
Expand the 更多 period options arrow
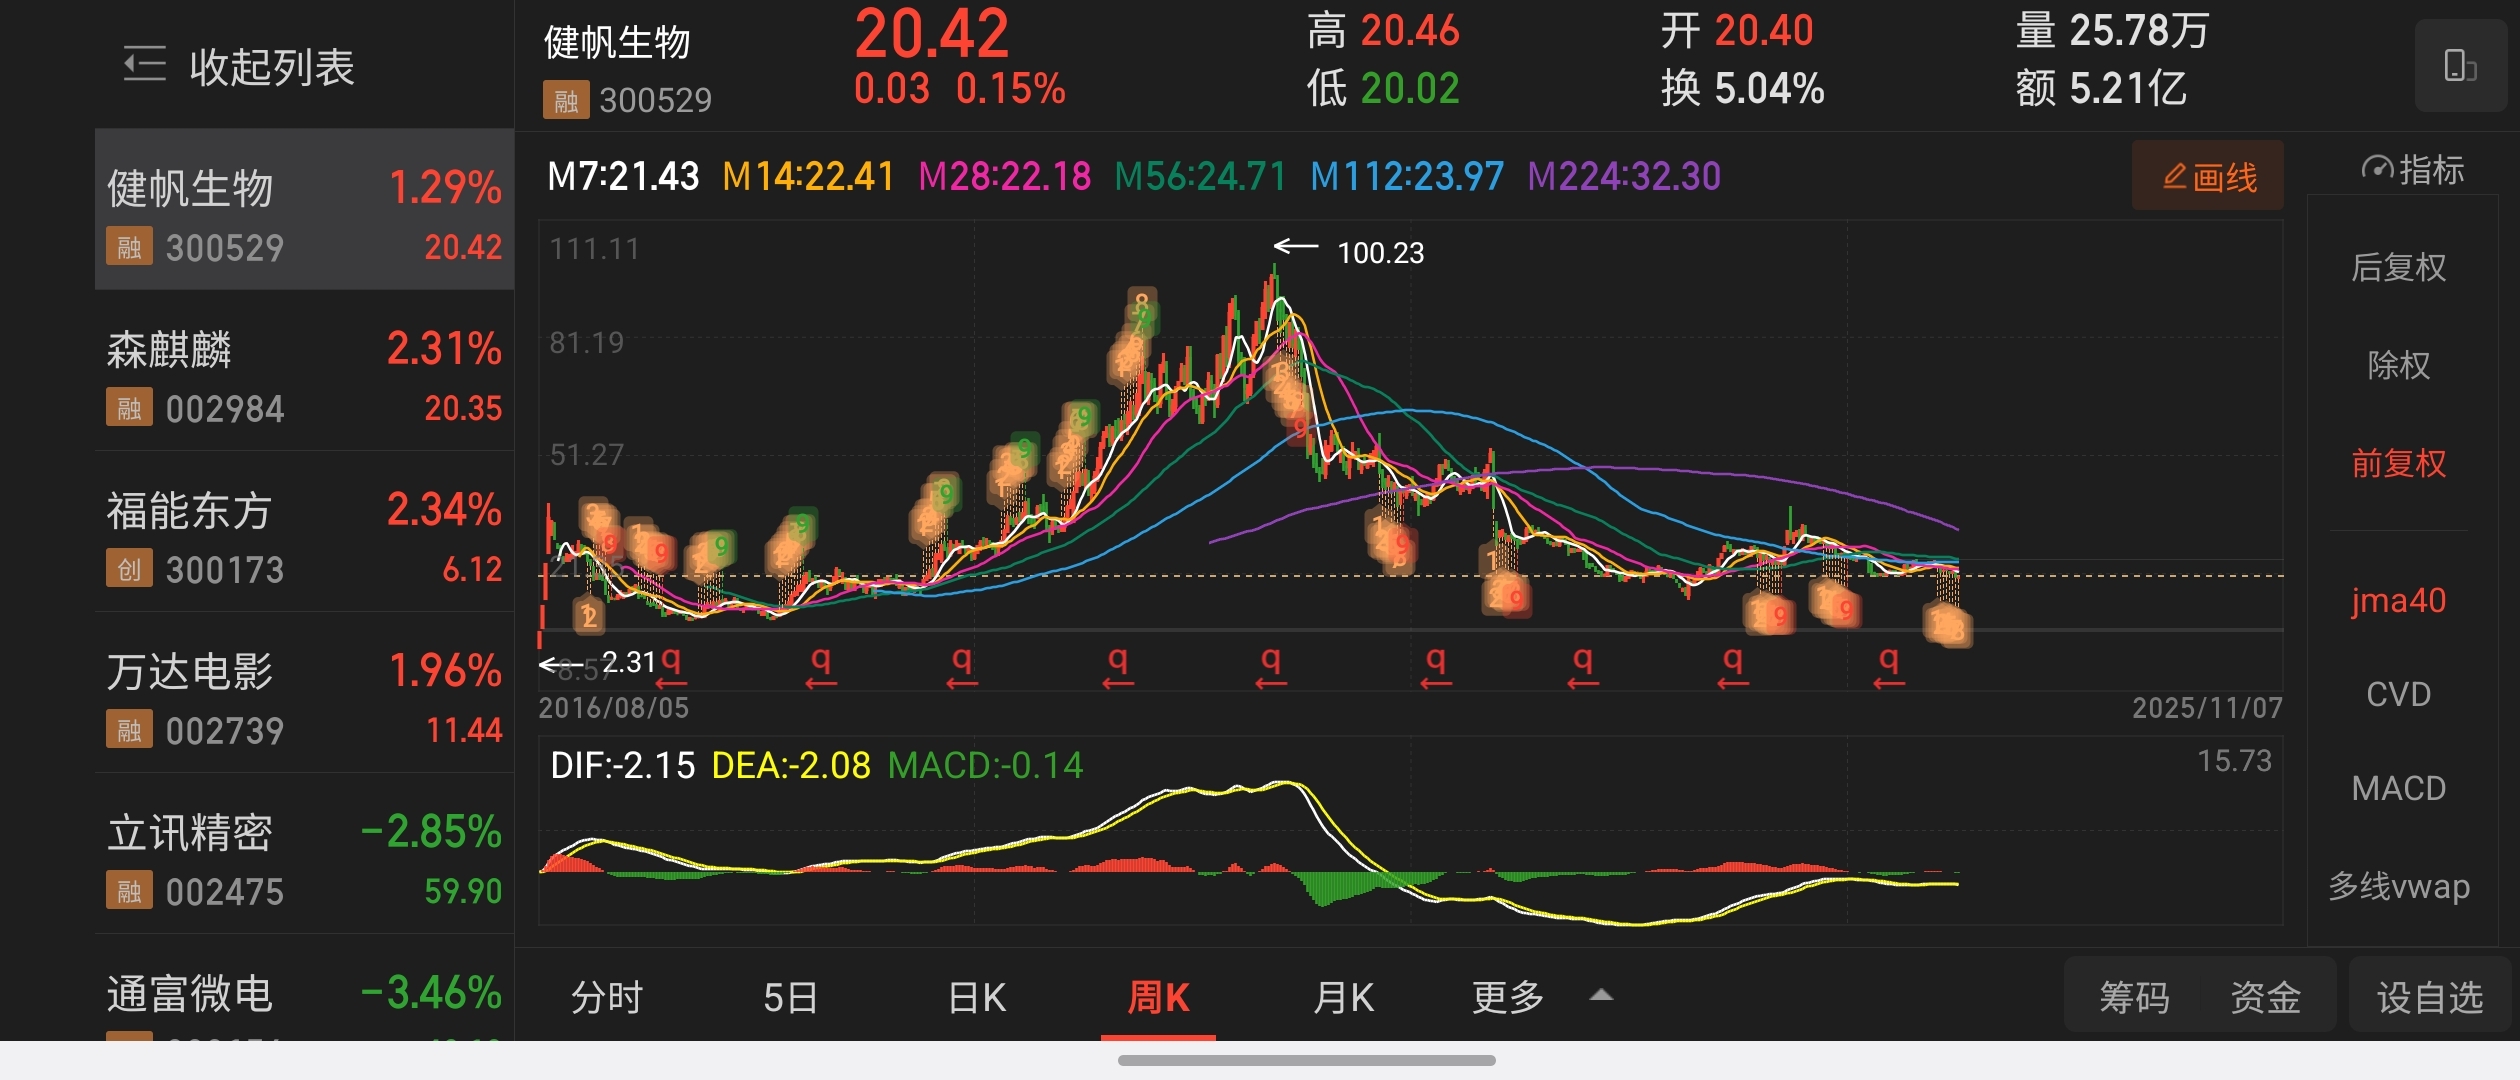[x=1600, y=995]
